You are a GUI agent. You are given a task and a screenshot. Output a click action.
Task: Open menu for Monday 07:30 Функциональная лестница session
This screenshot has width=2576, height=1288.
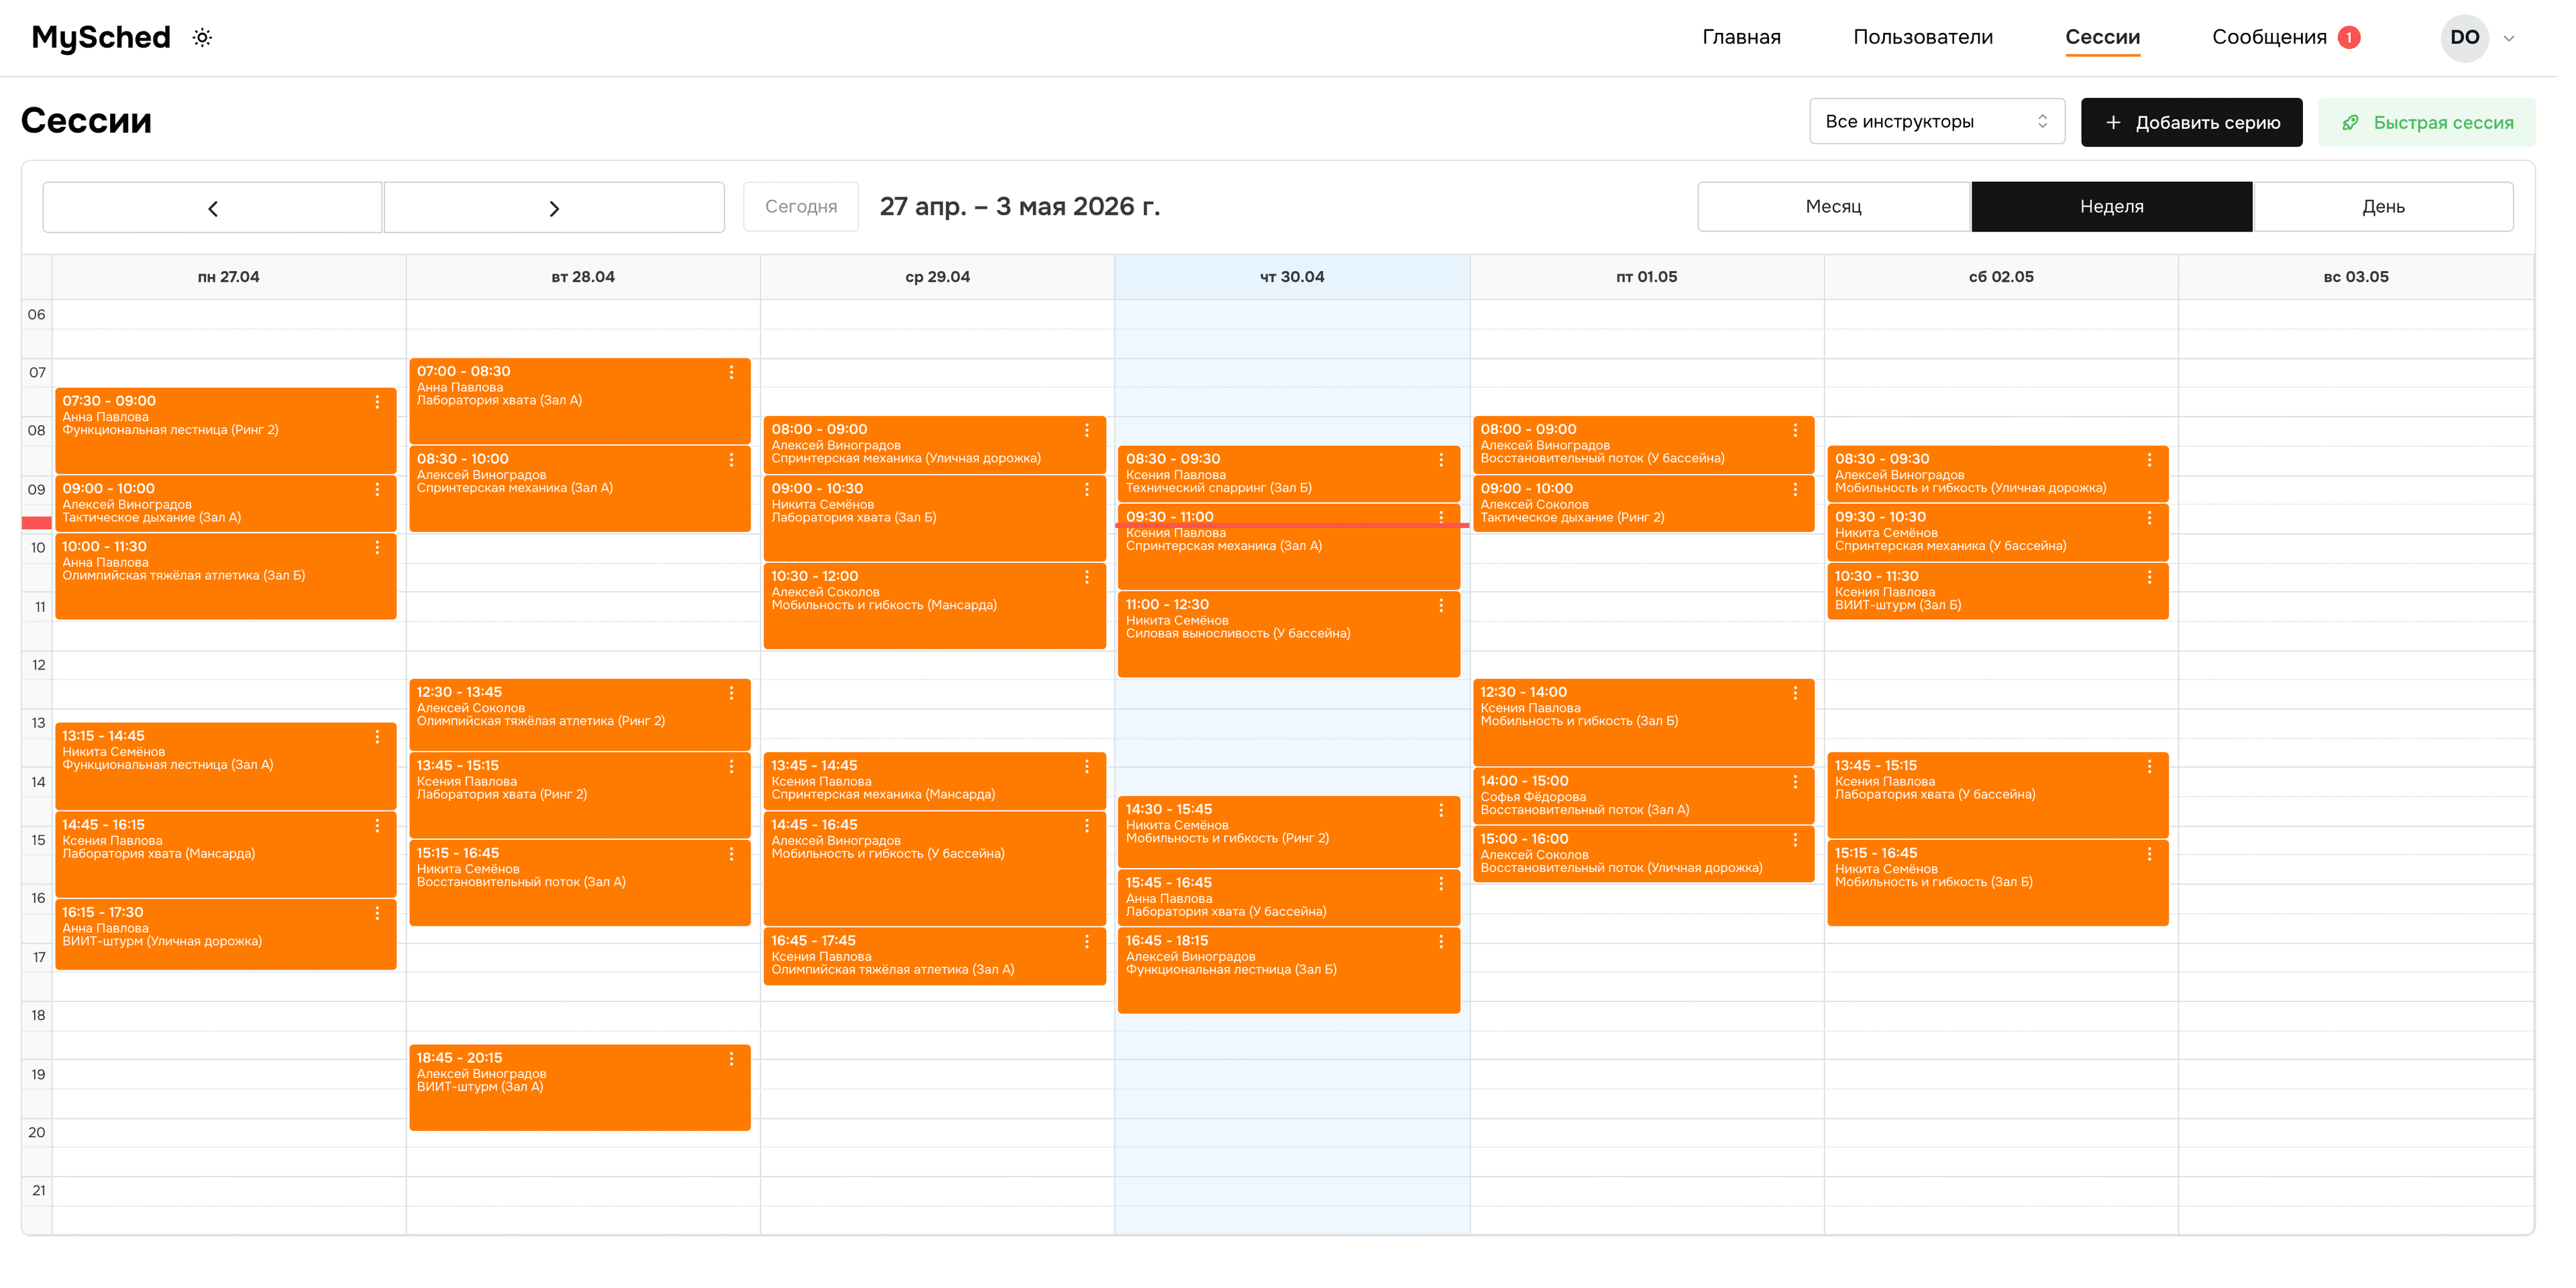[x=377, y=402]
